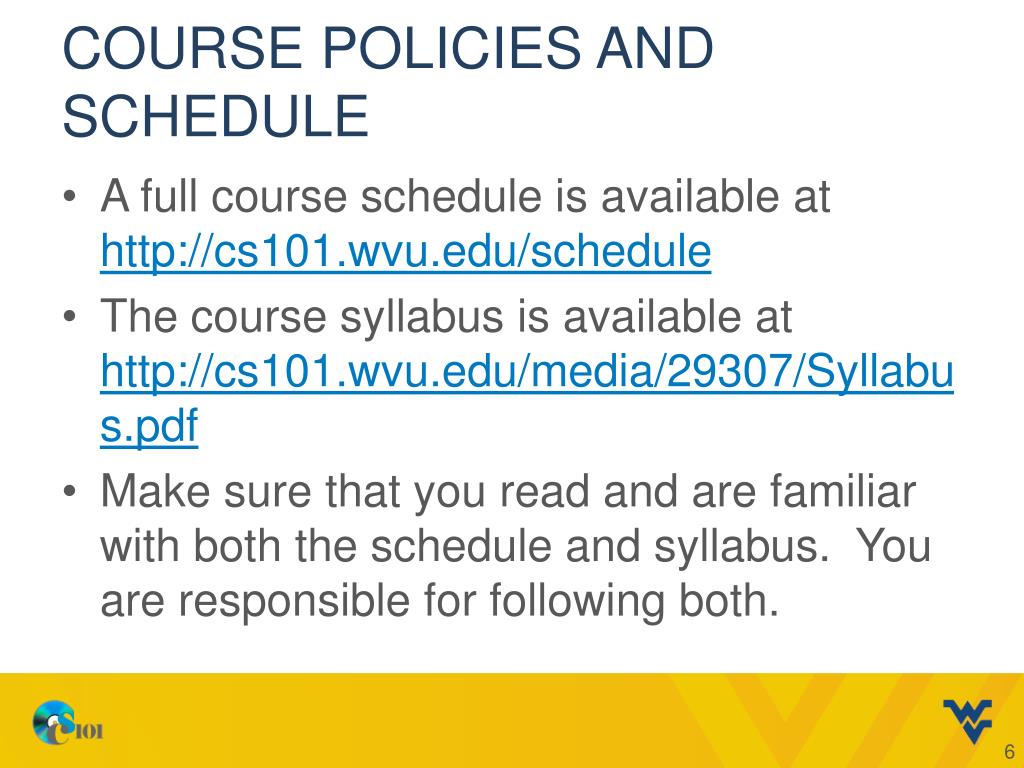Click the 'COURSE POLICIES AND' title line
The width and height of the screenshot is (1024, 768).
(x=388, y=48)
